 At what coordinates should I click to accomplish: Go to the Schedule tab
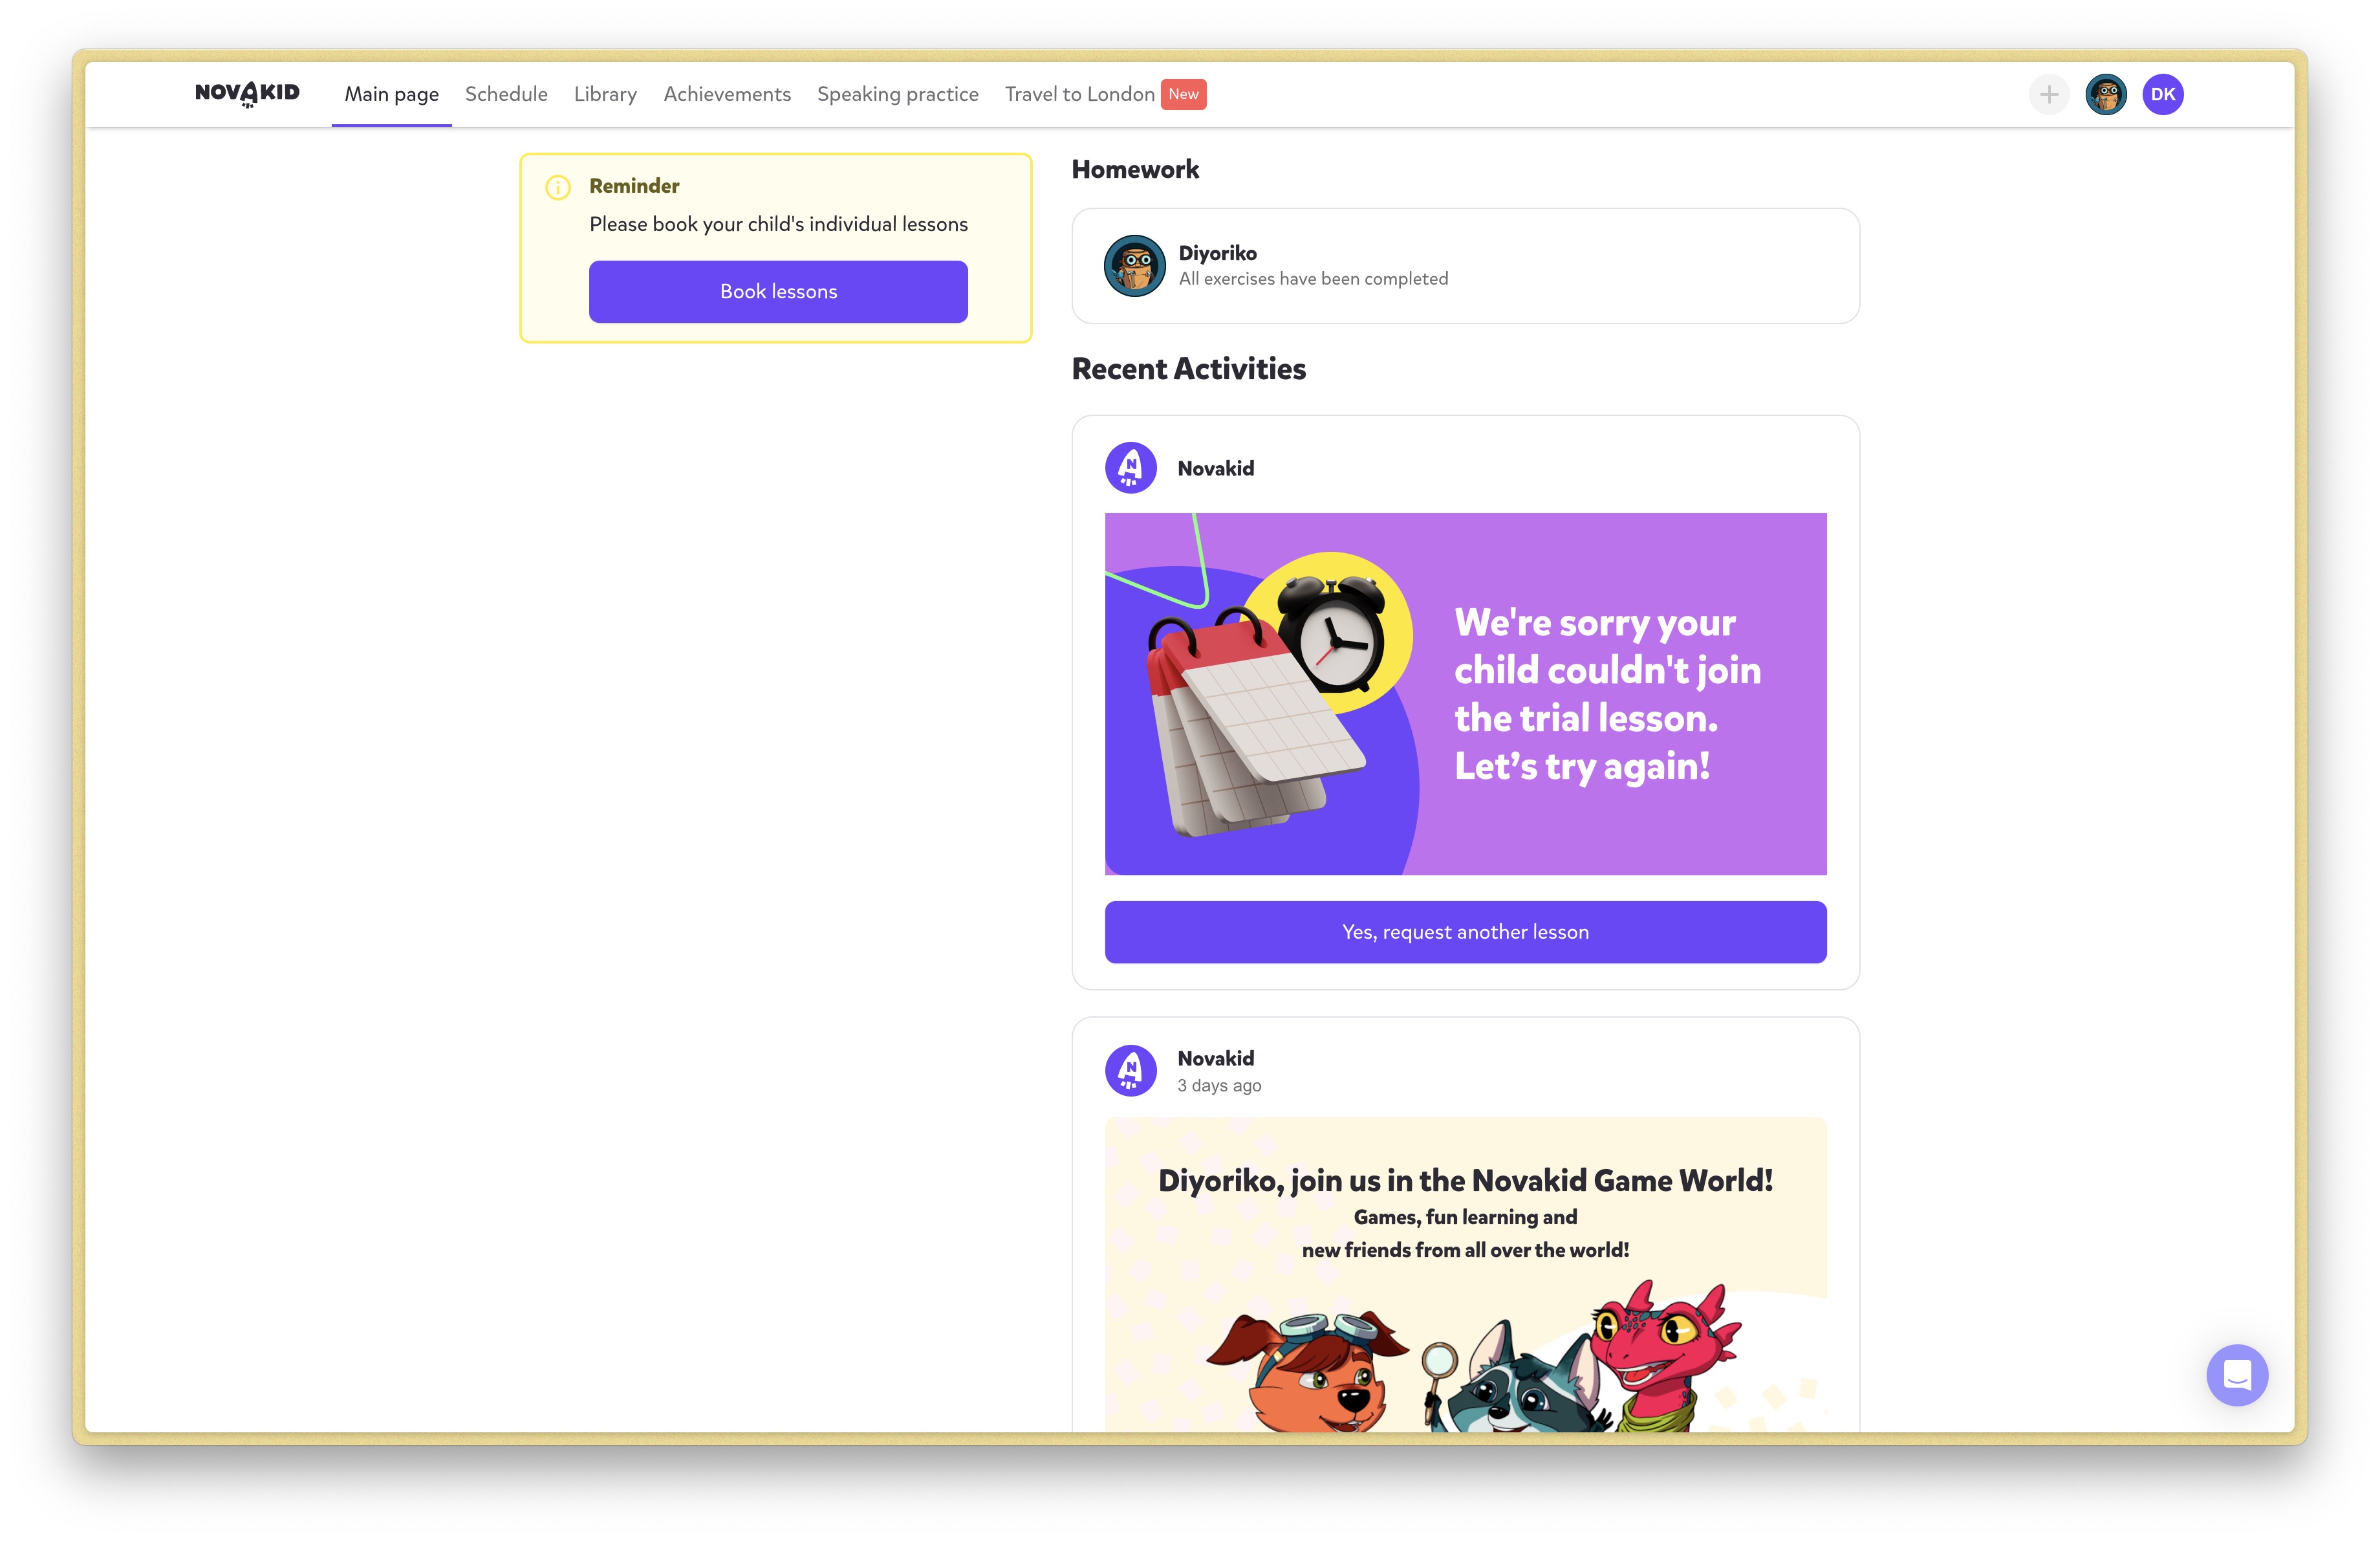[506, 94]
